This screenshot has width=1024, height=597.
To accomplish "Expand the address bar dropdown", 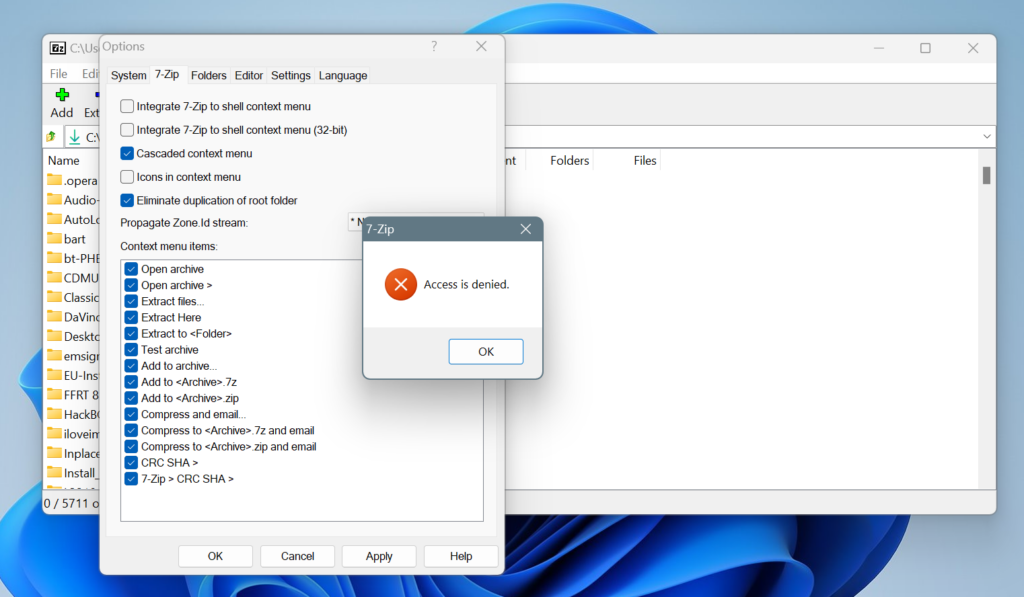I will [x=986, y=136].
